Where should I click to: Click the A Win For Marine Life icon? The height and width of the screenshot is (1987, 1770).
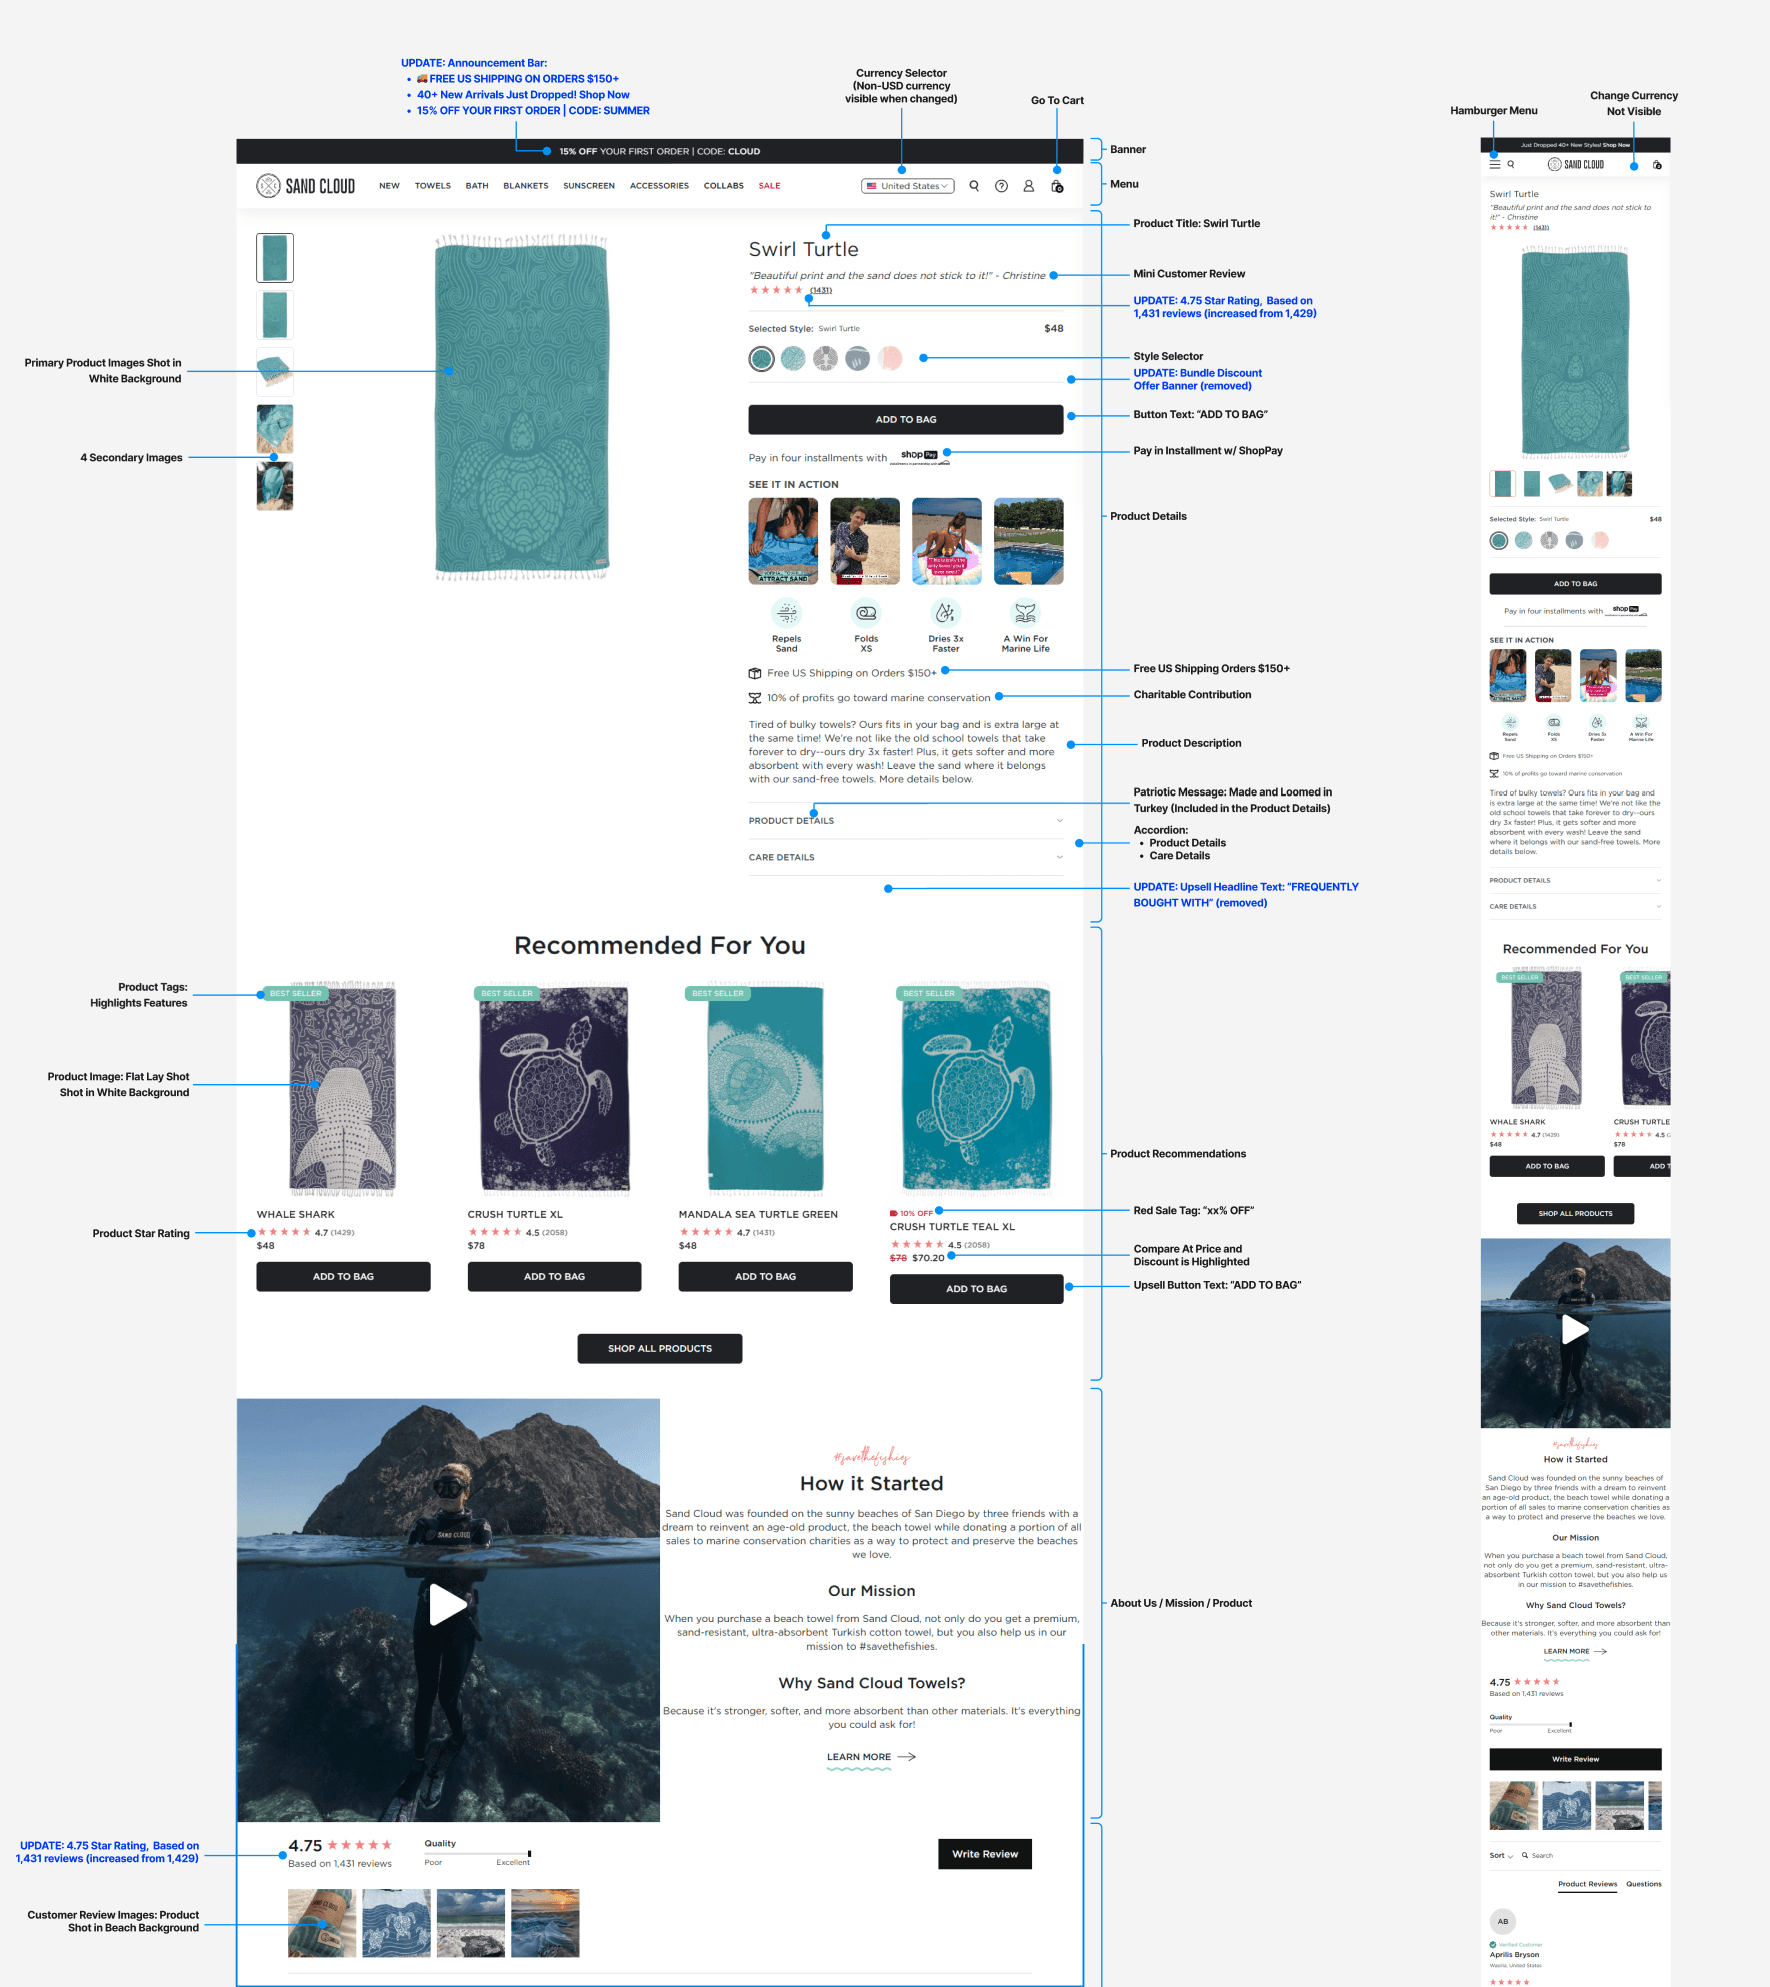click(1026, 611)
